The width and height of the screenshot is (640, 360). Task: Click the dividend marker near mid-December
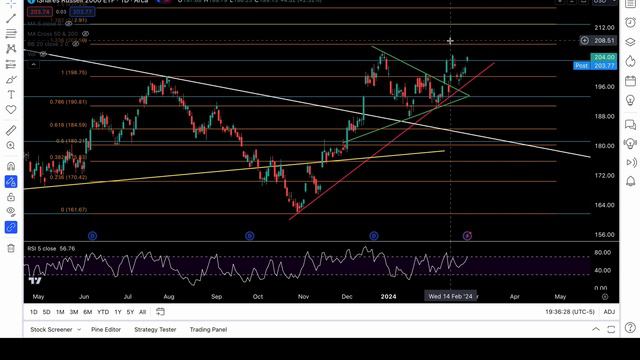coord(373,236)
